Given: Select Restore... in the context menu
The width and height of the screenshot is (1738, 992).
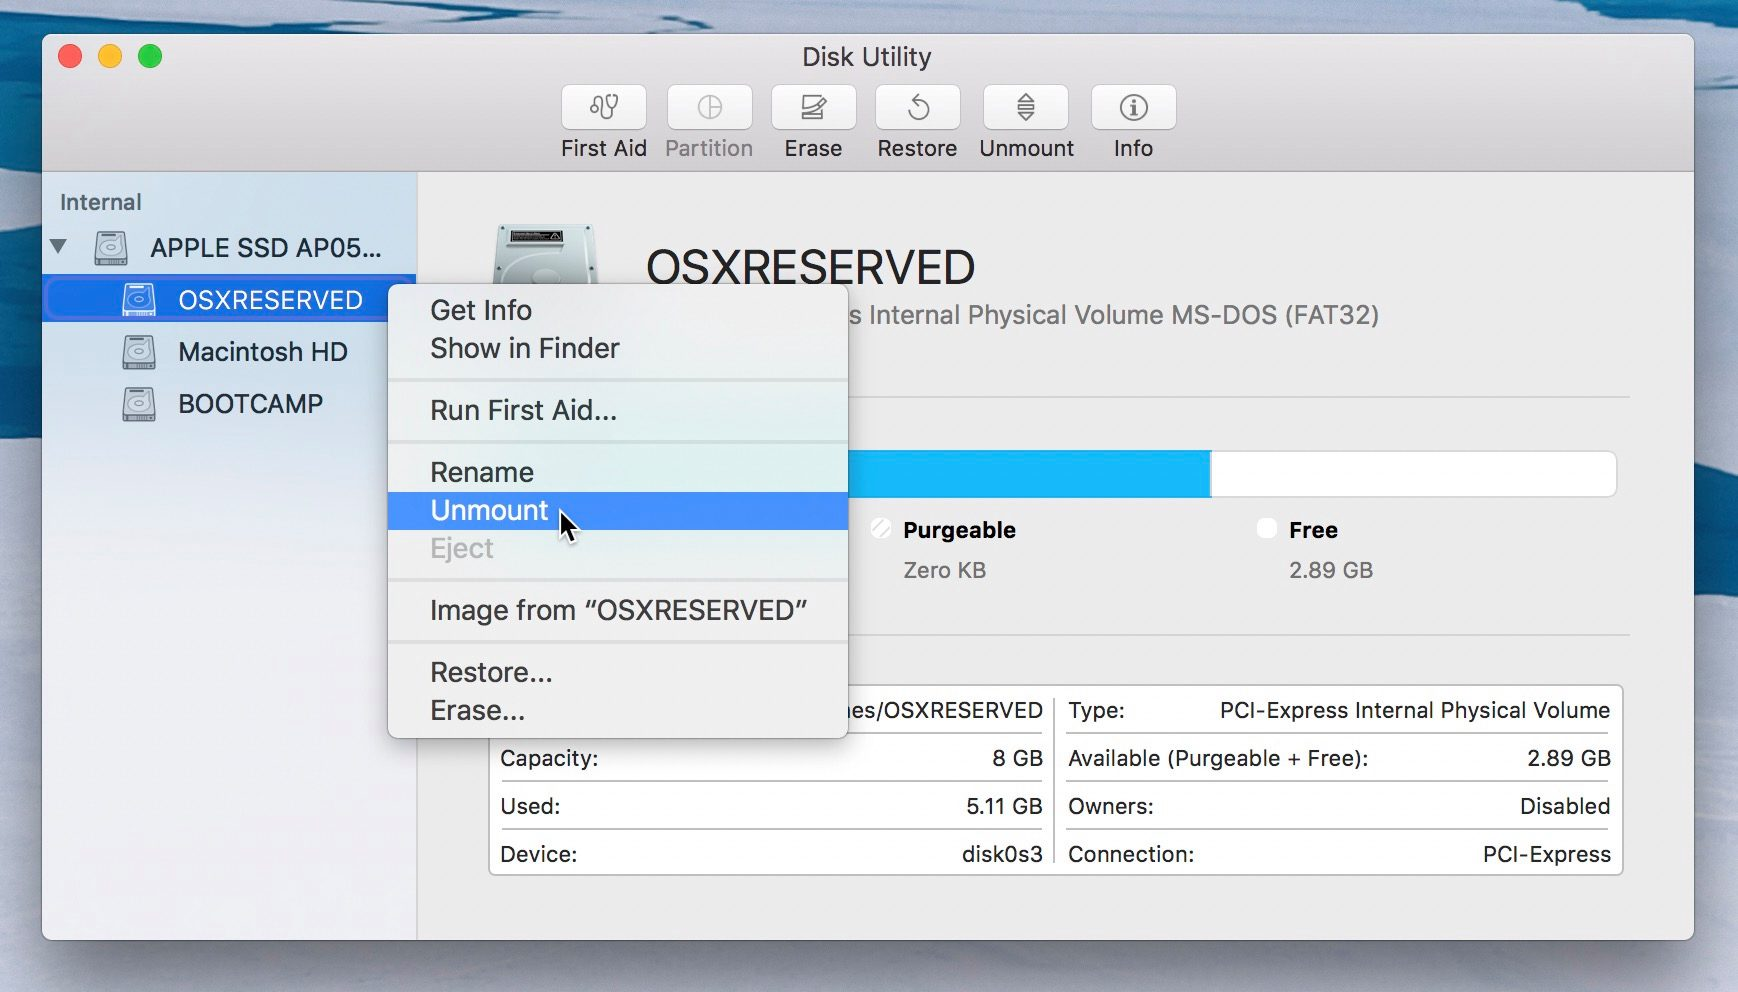Looking at the screenshot, I should [x=618, y=672].
